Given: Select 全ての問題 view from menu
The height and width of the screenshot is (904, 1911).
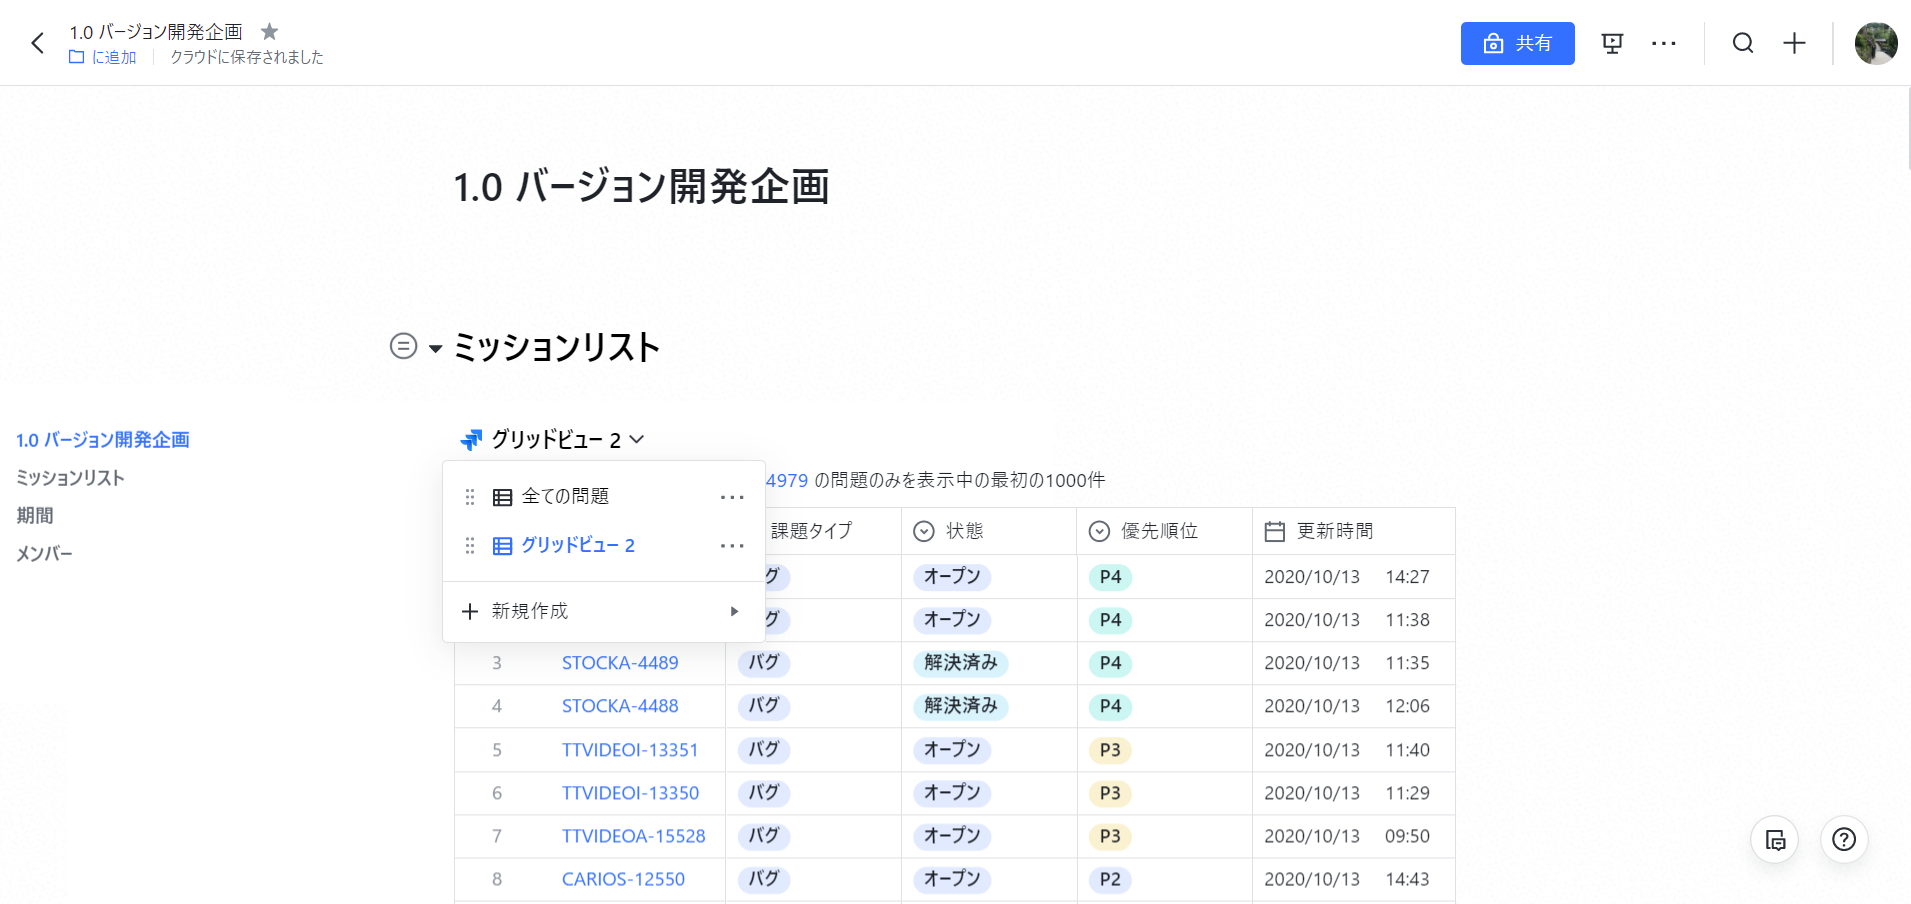Looking at the screenshot, I should tap(565, 497).
